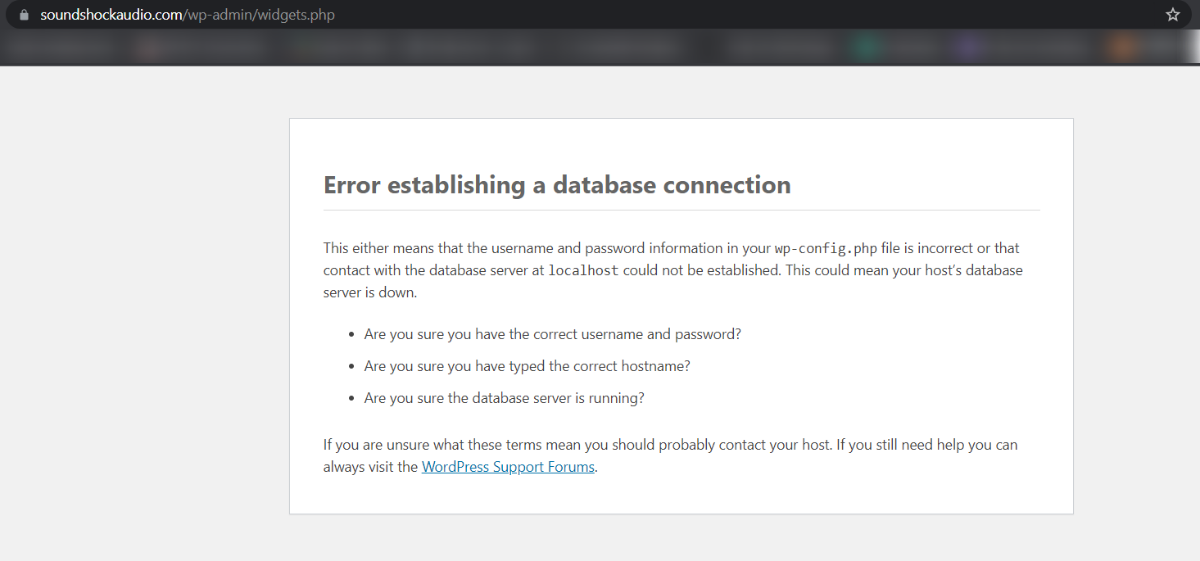Click the correct hostname question item
This screenshot has width=1200, height=561.
(x=527, y=366)
